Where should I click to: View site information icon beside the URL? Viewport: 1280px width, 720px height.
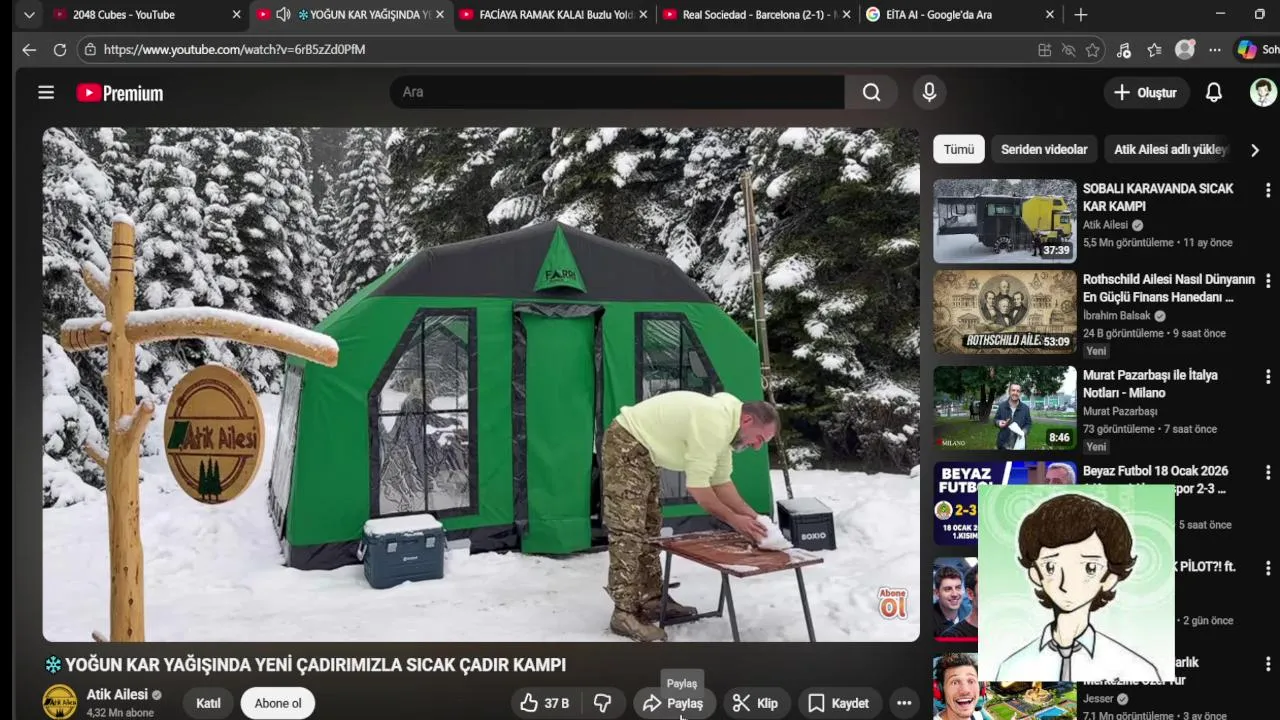(90, 49)
